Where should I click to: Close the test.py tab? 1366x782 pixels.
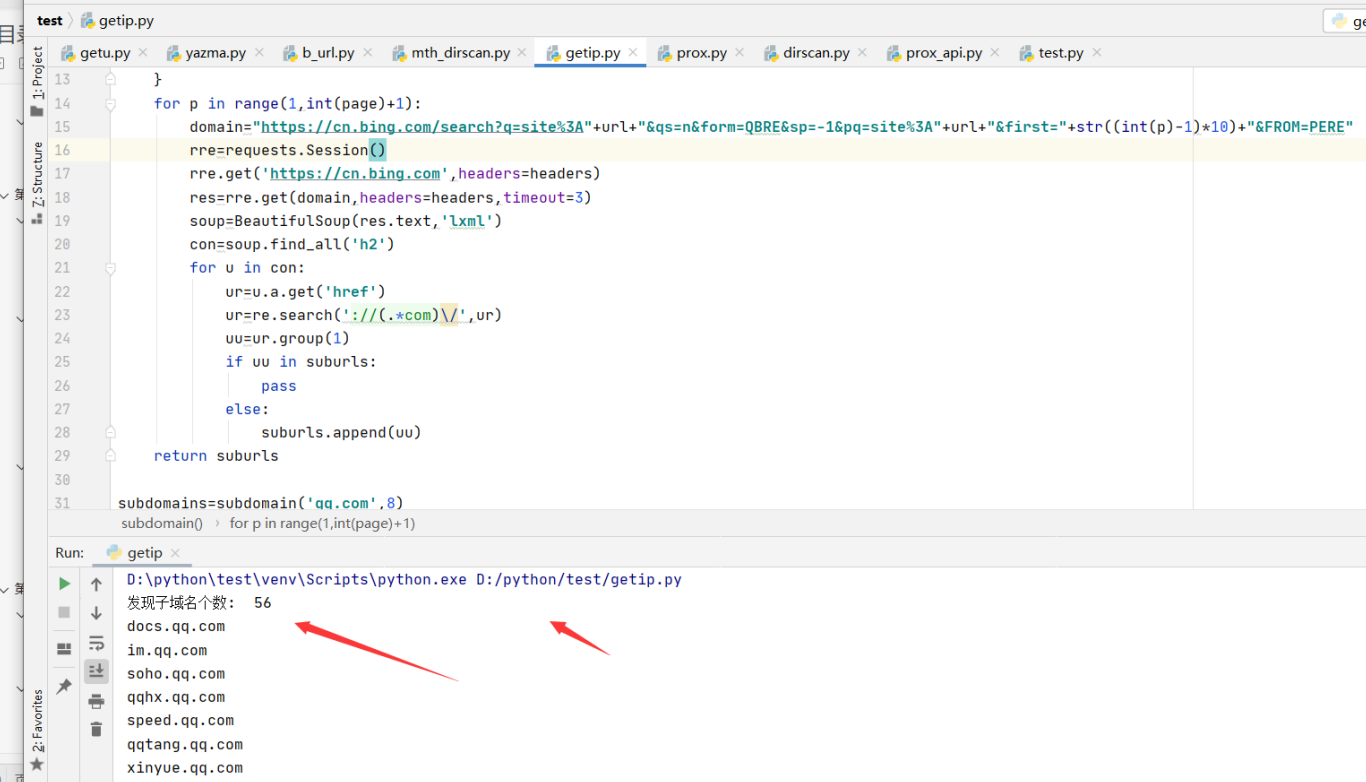1096,52
